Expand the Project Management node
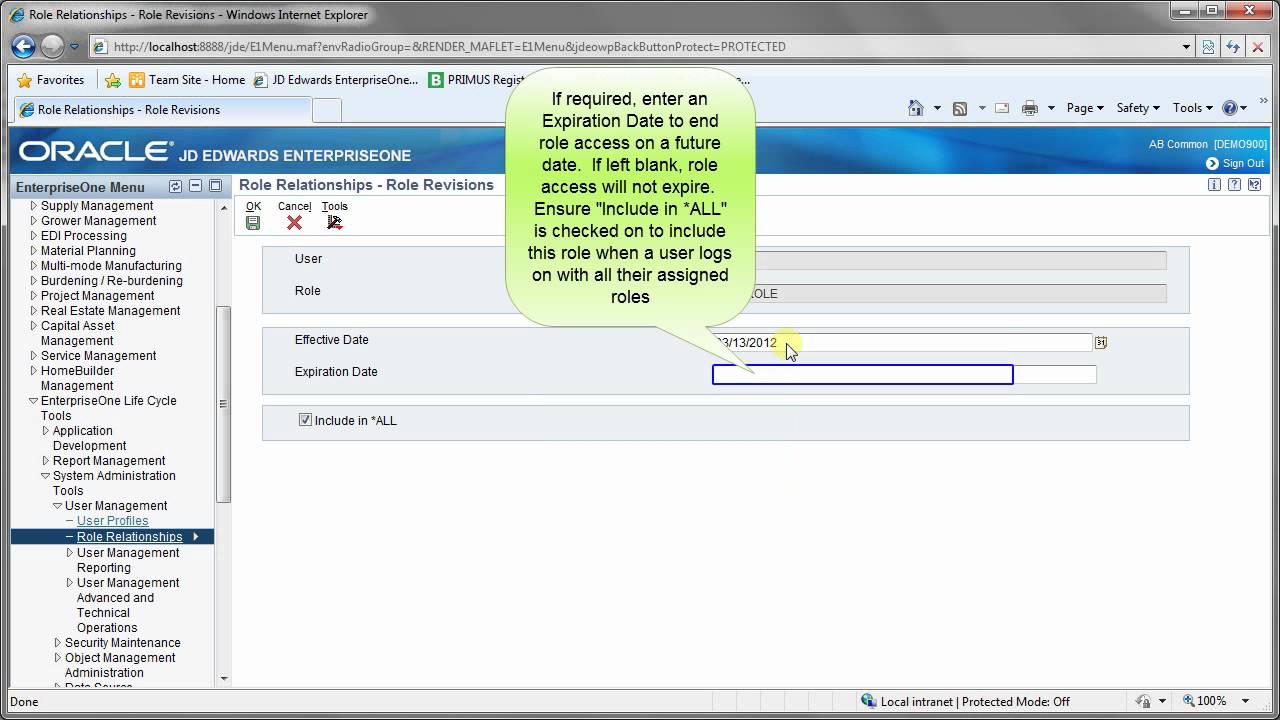Screen dimensions: 1280x720 coord(33,295)
